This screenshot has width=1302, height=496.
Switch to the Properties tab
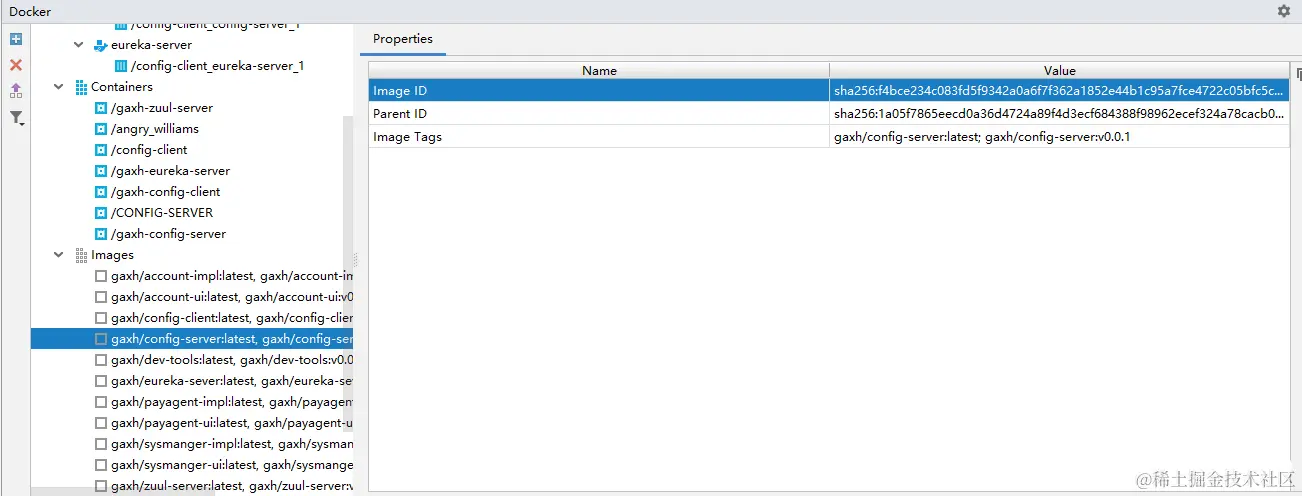pyautogui.click(x=403, y=40)
